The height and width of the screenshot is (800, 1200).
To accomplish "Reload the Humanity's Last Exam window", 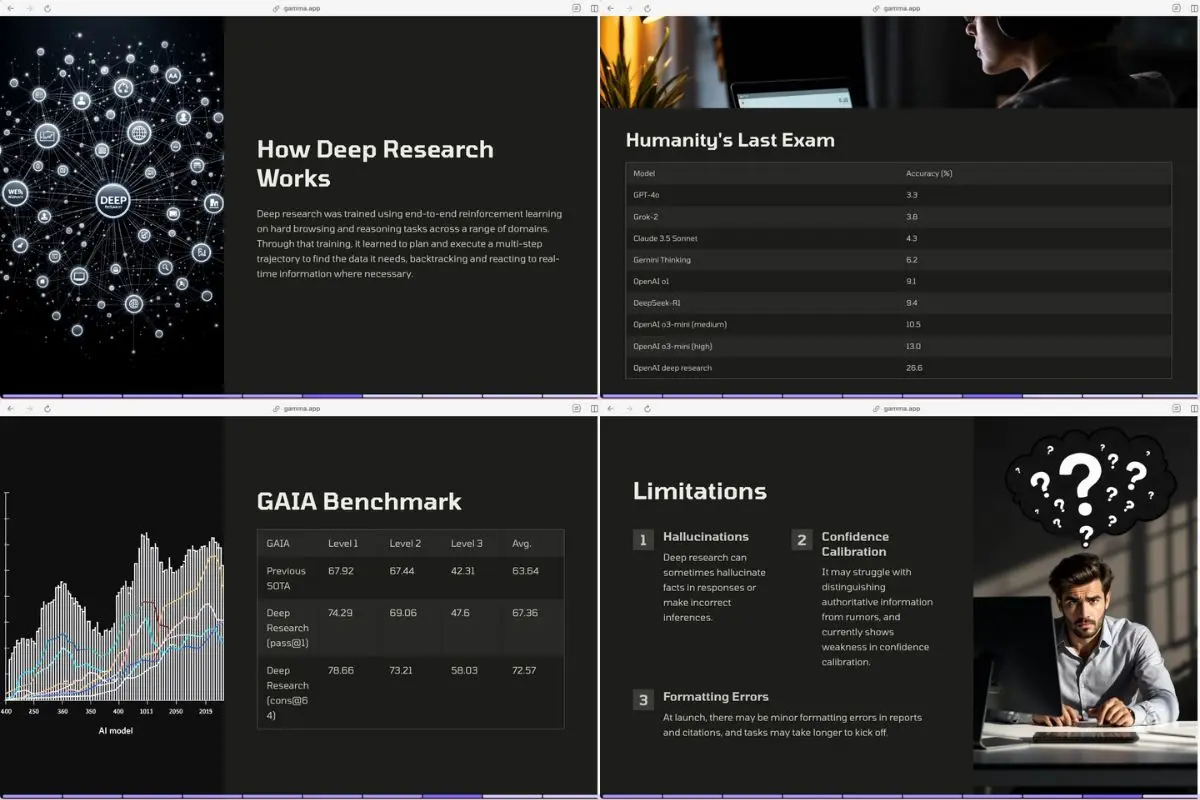I will tap(647, 8).
